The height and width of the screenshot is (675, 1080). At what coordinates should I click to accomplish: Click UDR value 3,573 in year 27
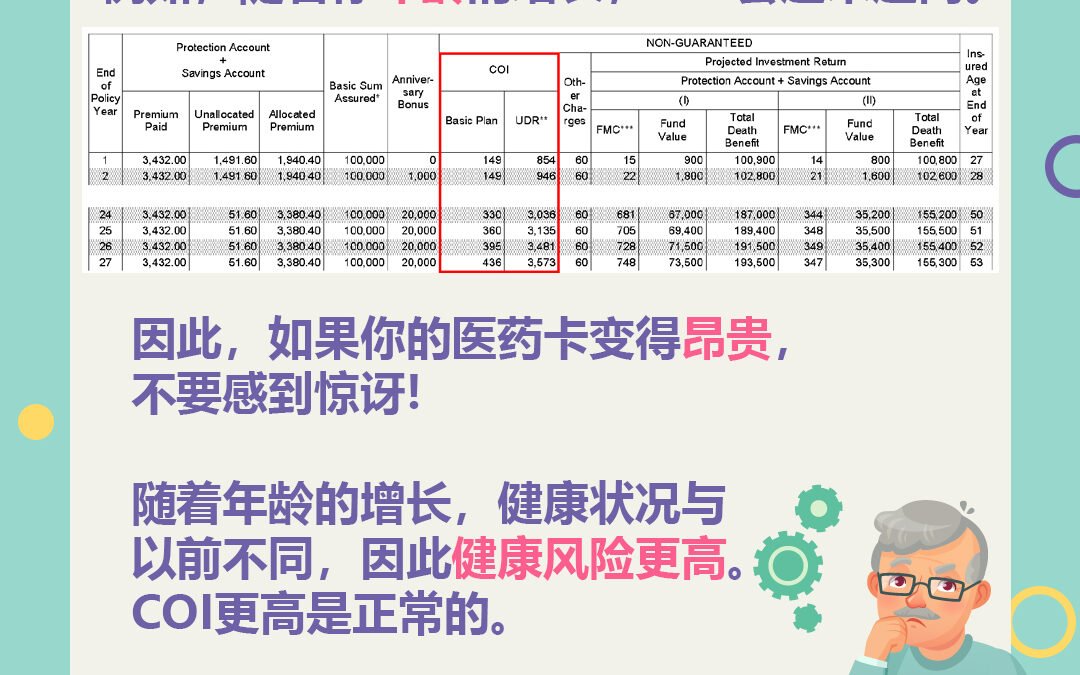tap(530, 263)
